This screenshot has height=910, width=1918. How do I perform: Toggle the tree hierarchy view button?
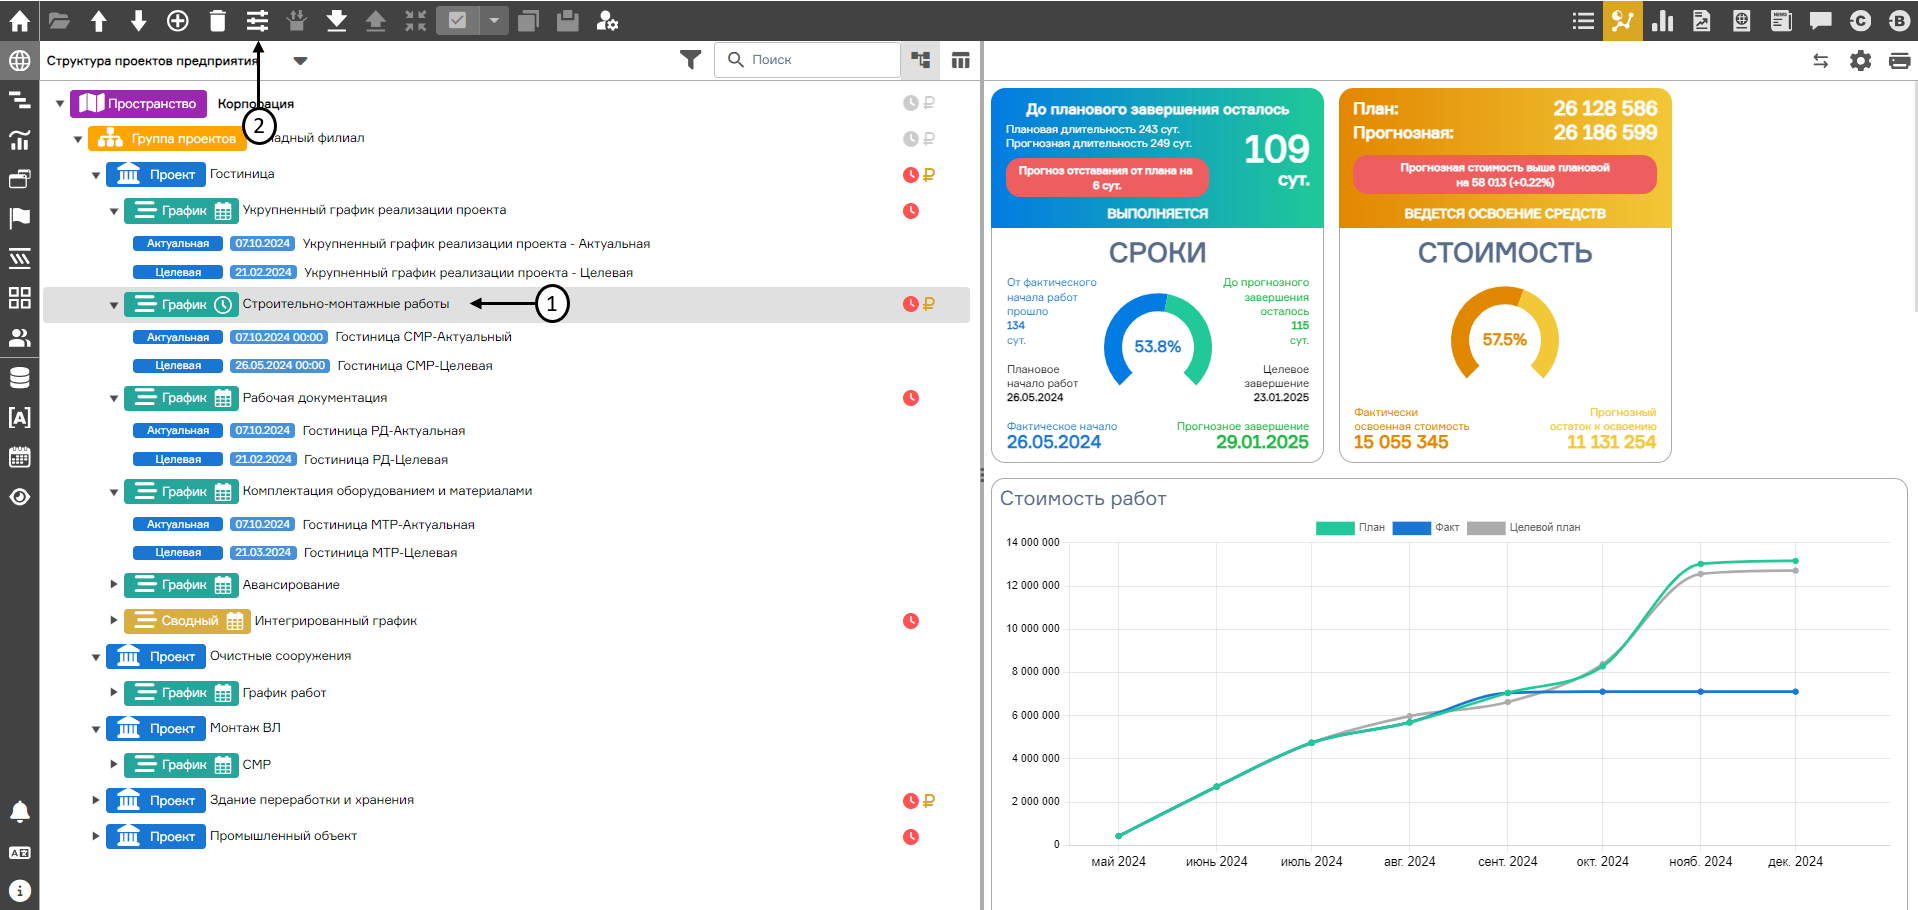pos(921,61)
